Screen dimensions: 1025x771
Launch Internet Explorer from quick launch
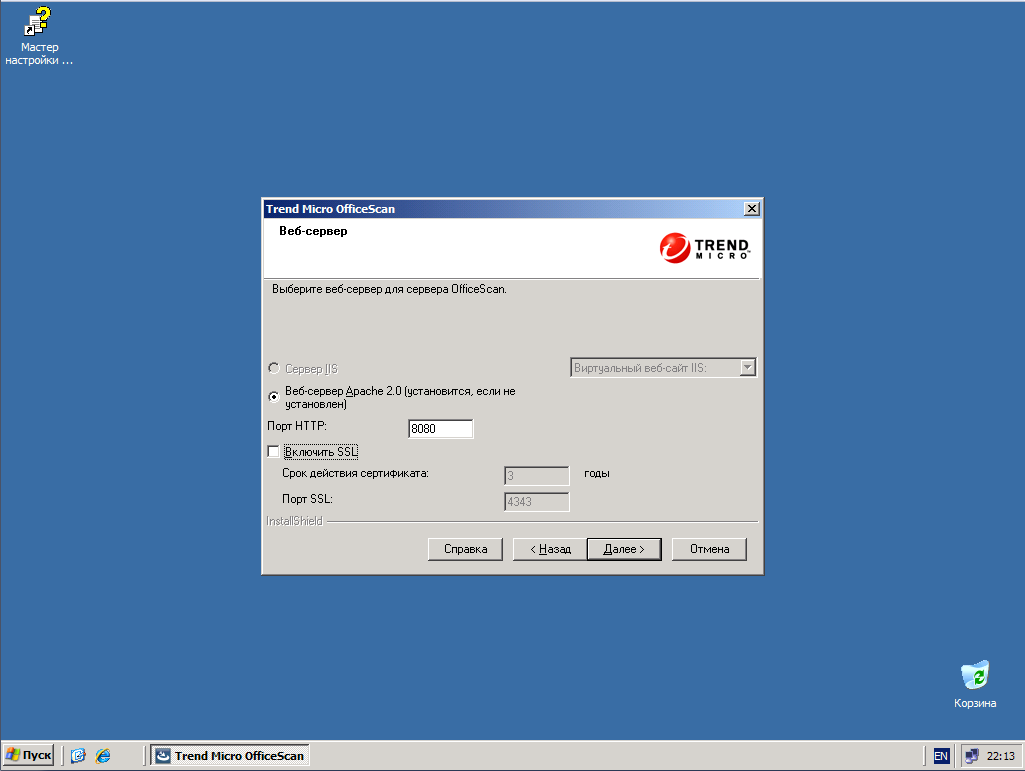pyautogui.click(x=103, y=756)
